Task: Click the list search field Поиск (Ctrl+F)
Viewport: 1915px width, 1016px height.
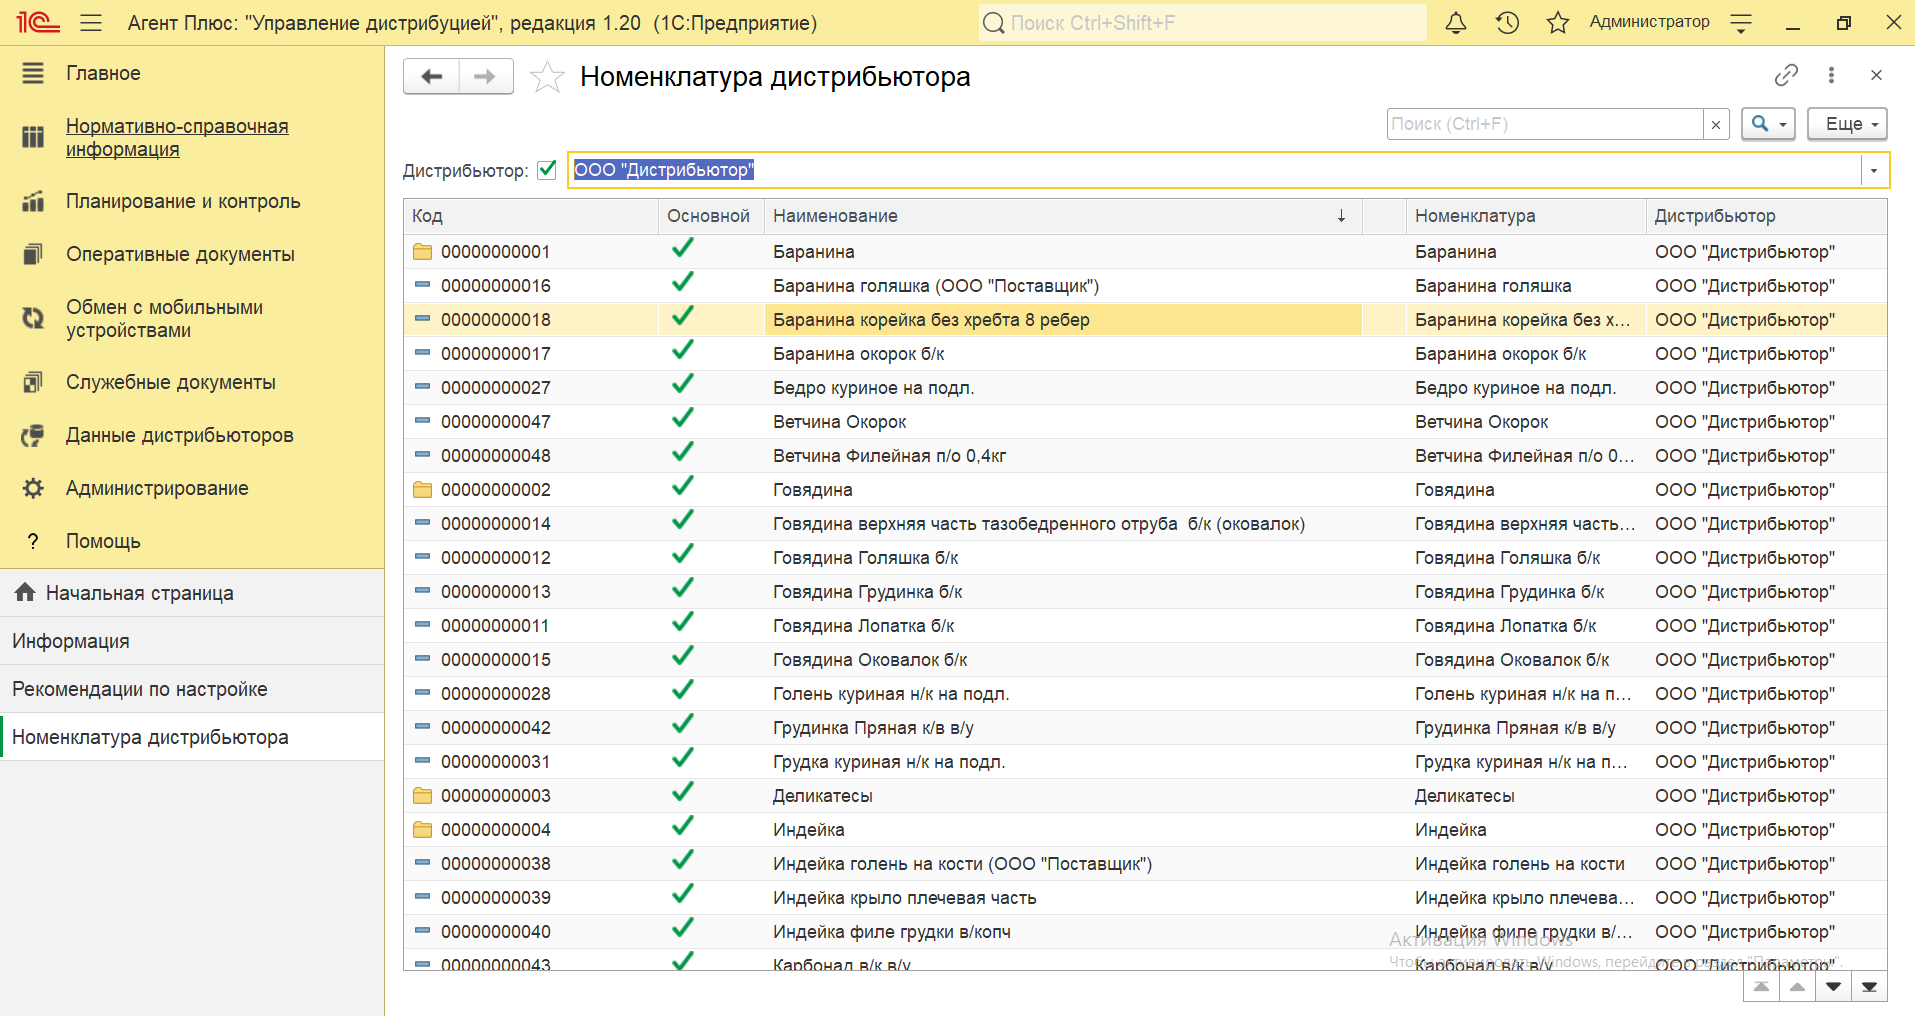Action: (1545, 124)
